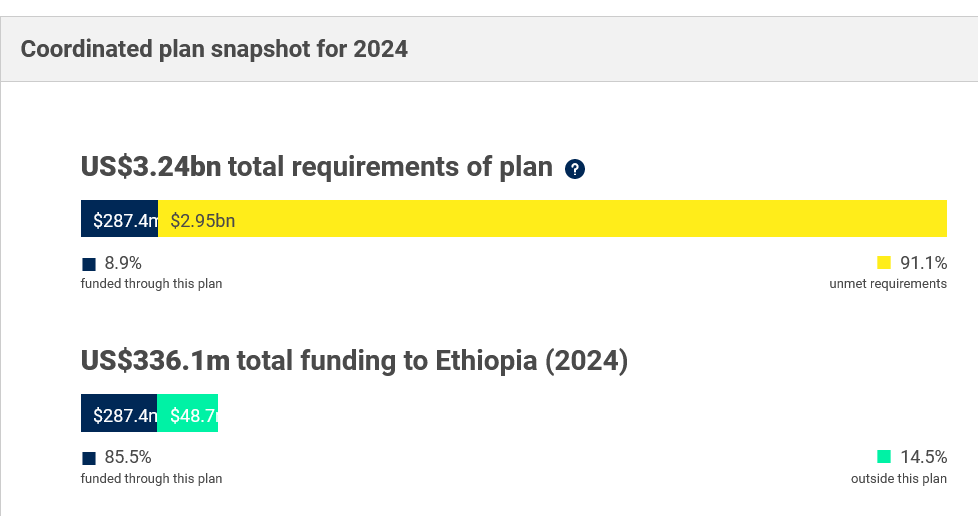Select the dark blue $287.4m bar in requirements chart
978x516 pixels.
pos(119,218)
